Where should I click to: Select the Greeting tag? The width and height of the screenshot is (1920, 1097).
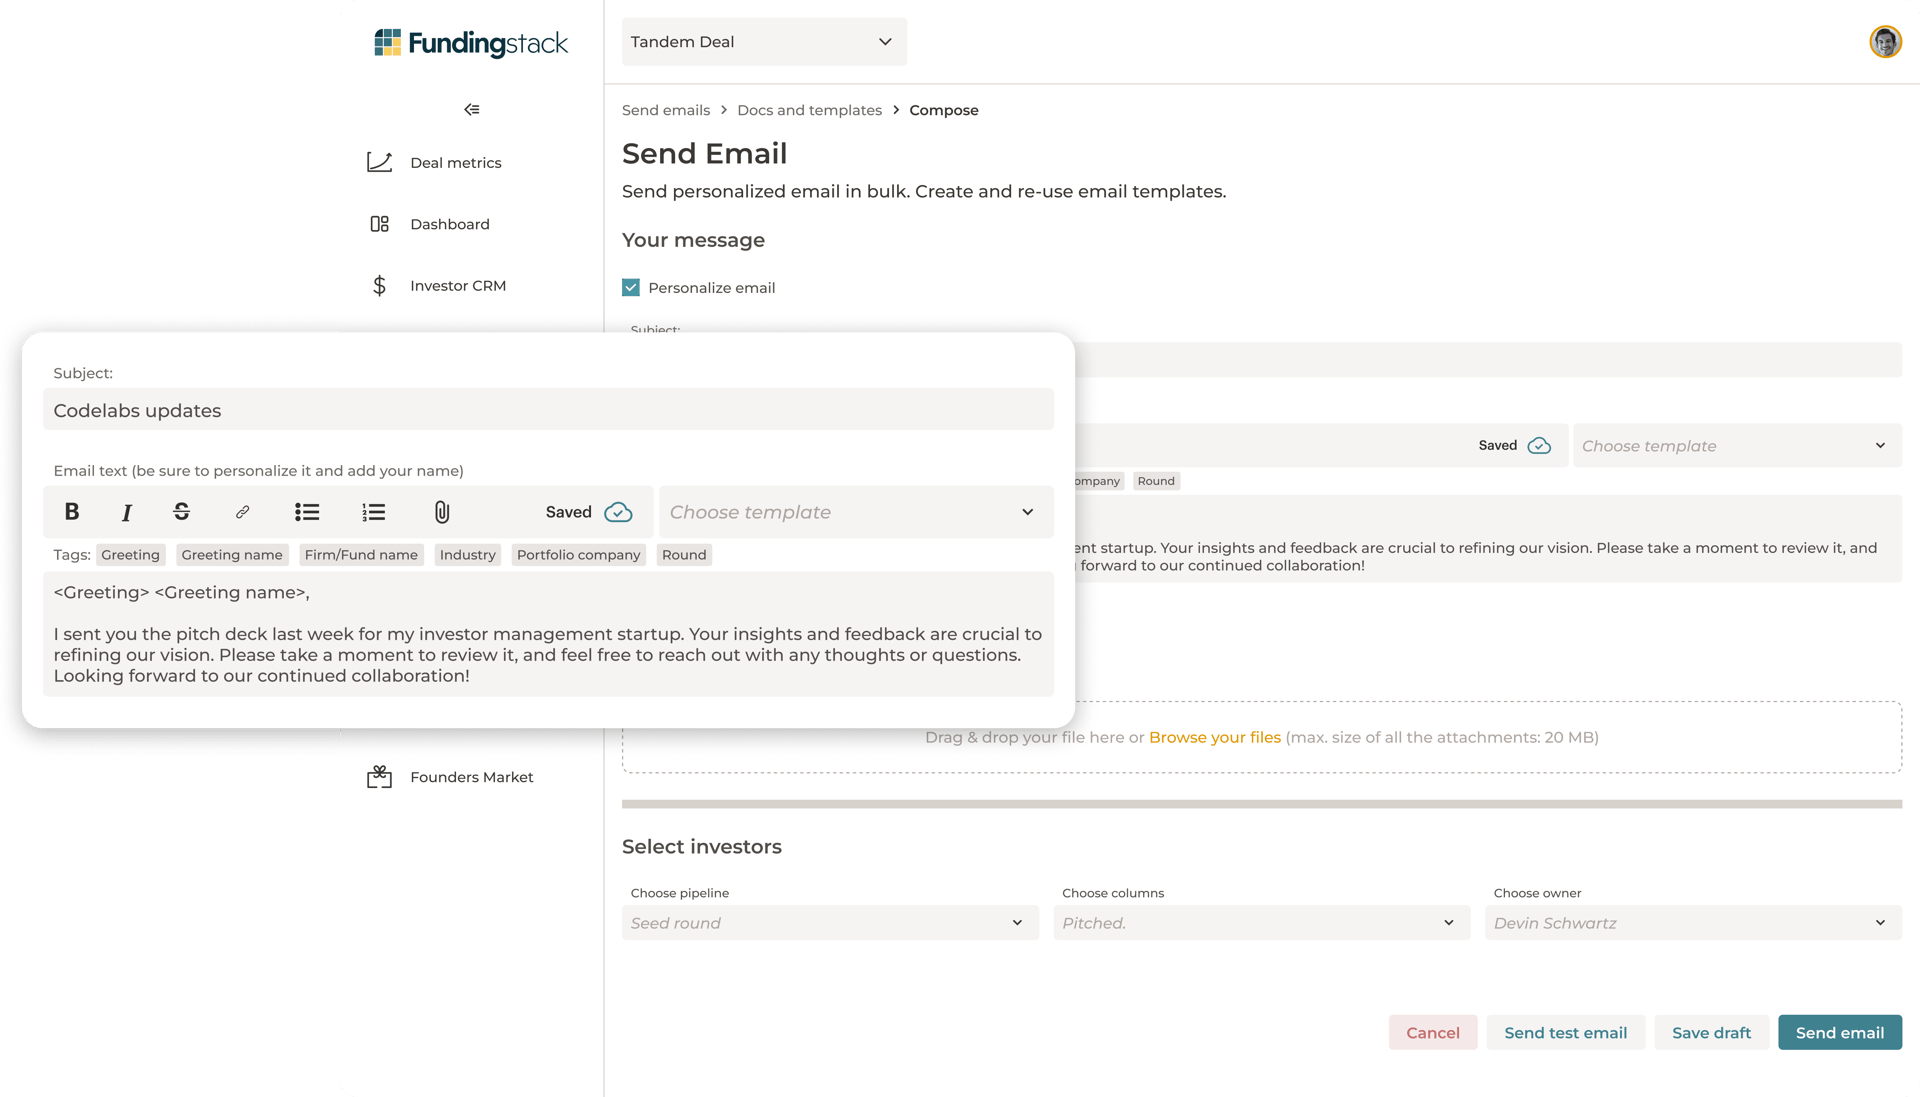pyautogui.click(x=129, y=554)
